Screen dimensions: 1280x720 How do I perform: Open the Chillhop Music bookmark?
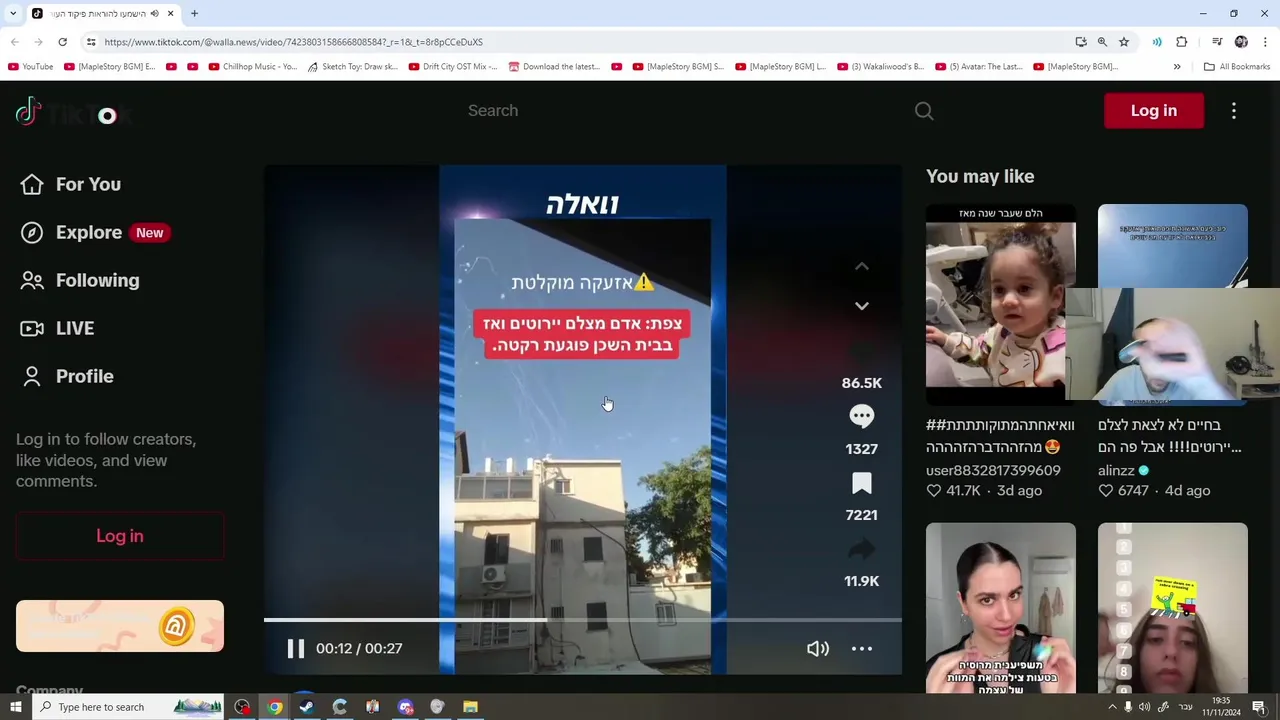253,67
